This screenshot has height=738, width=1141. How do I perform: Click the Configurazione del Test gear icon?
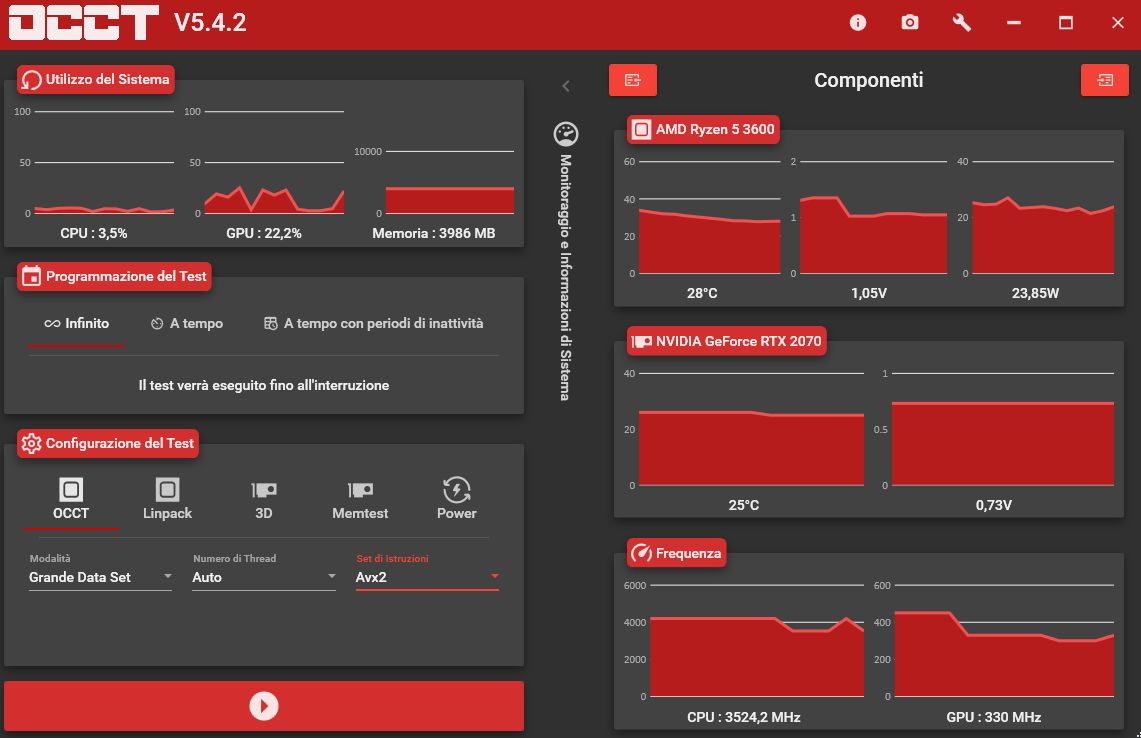(31, 444)
